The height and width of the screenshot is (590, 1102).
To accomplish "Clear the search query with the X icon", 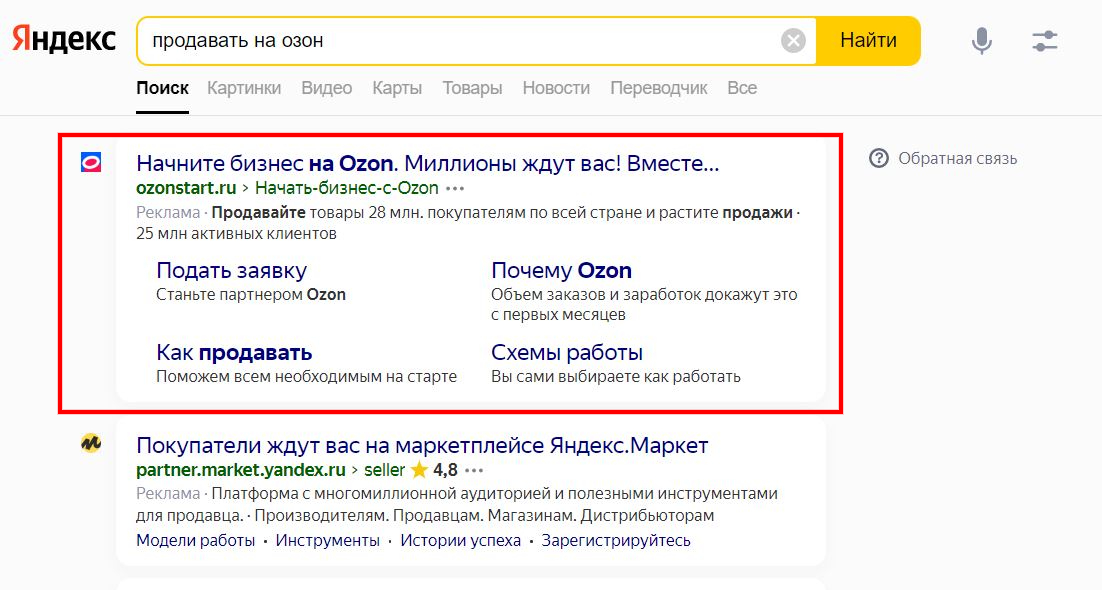I will [x=793, y=41].
